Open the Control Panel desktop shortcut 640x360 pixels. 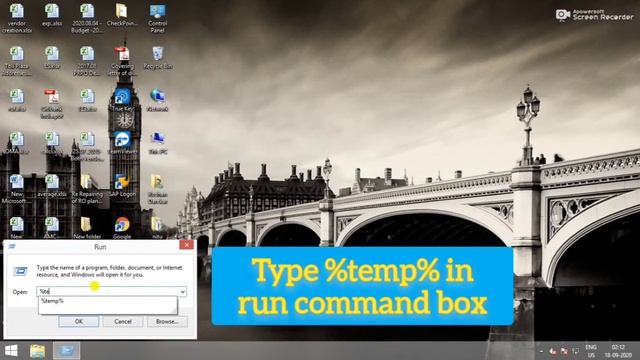pyautogui.click(x=157, y=18)
